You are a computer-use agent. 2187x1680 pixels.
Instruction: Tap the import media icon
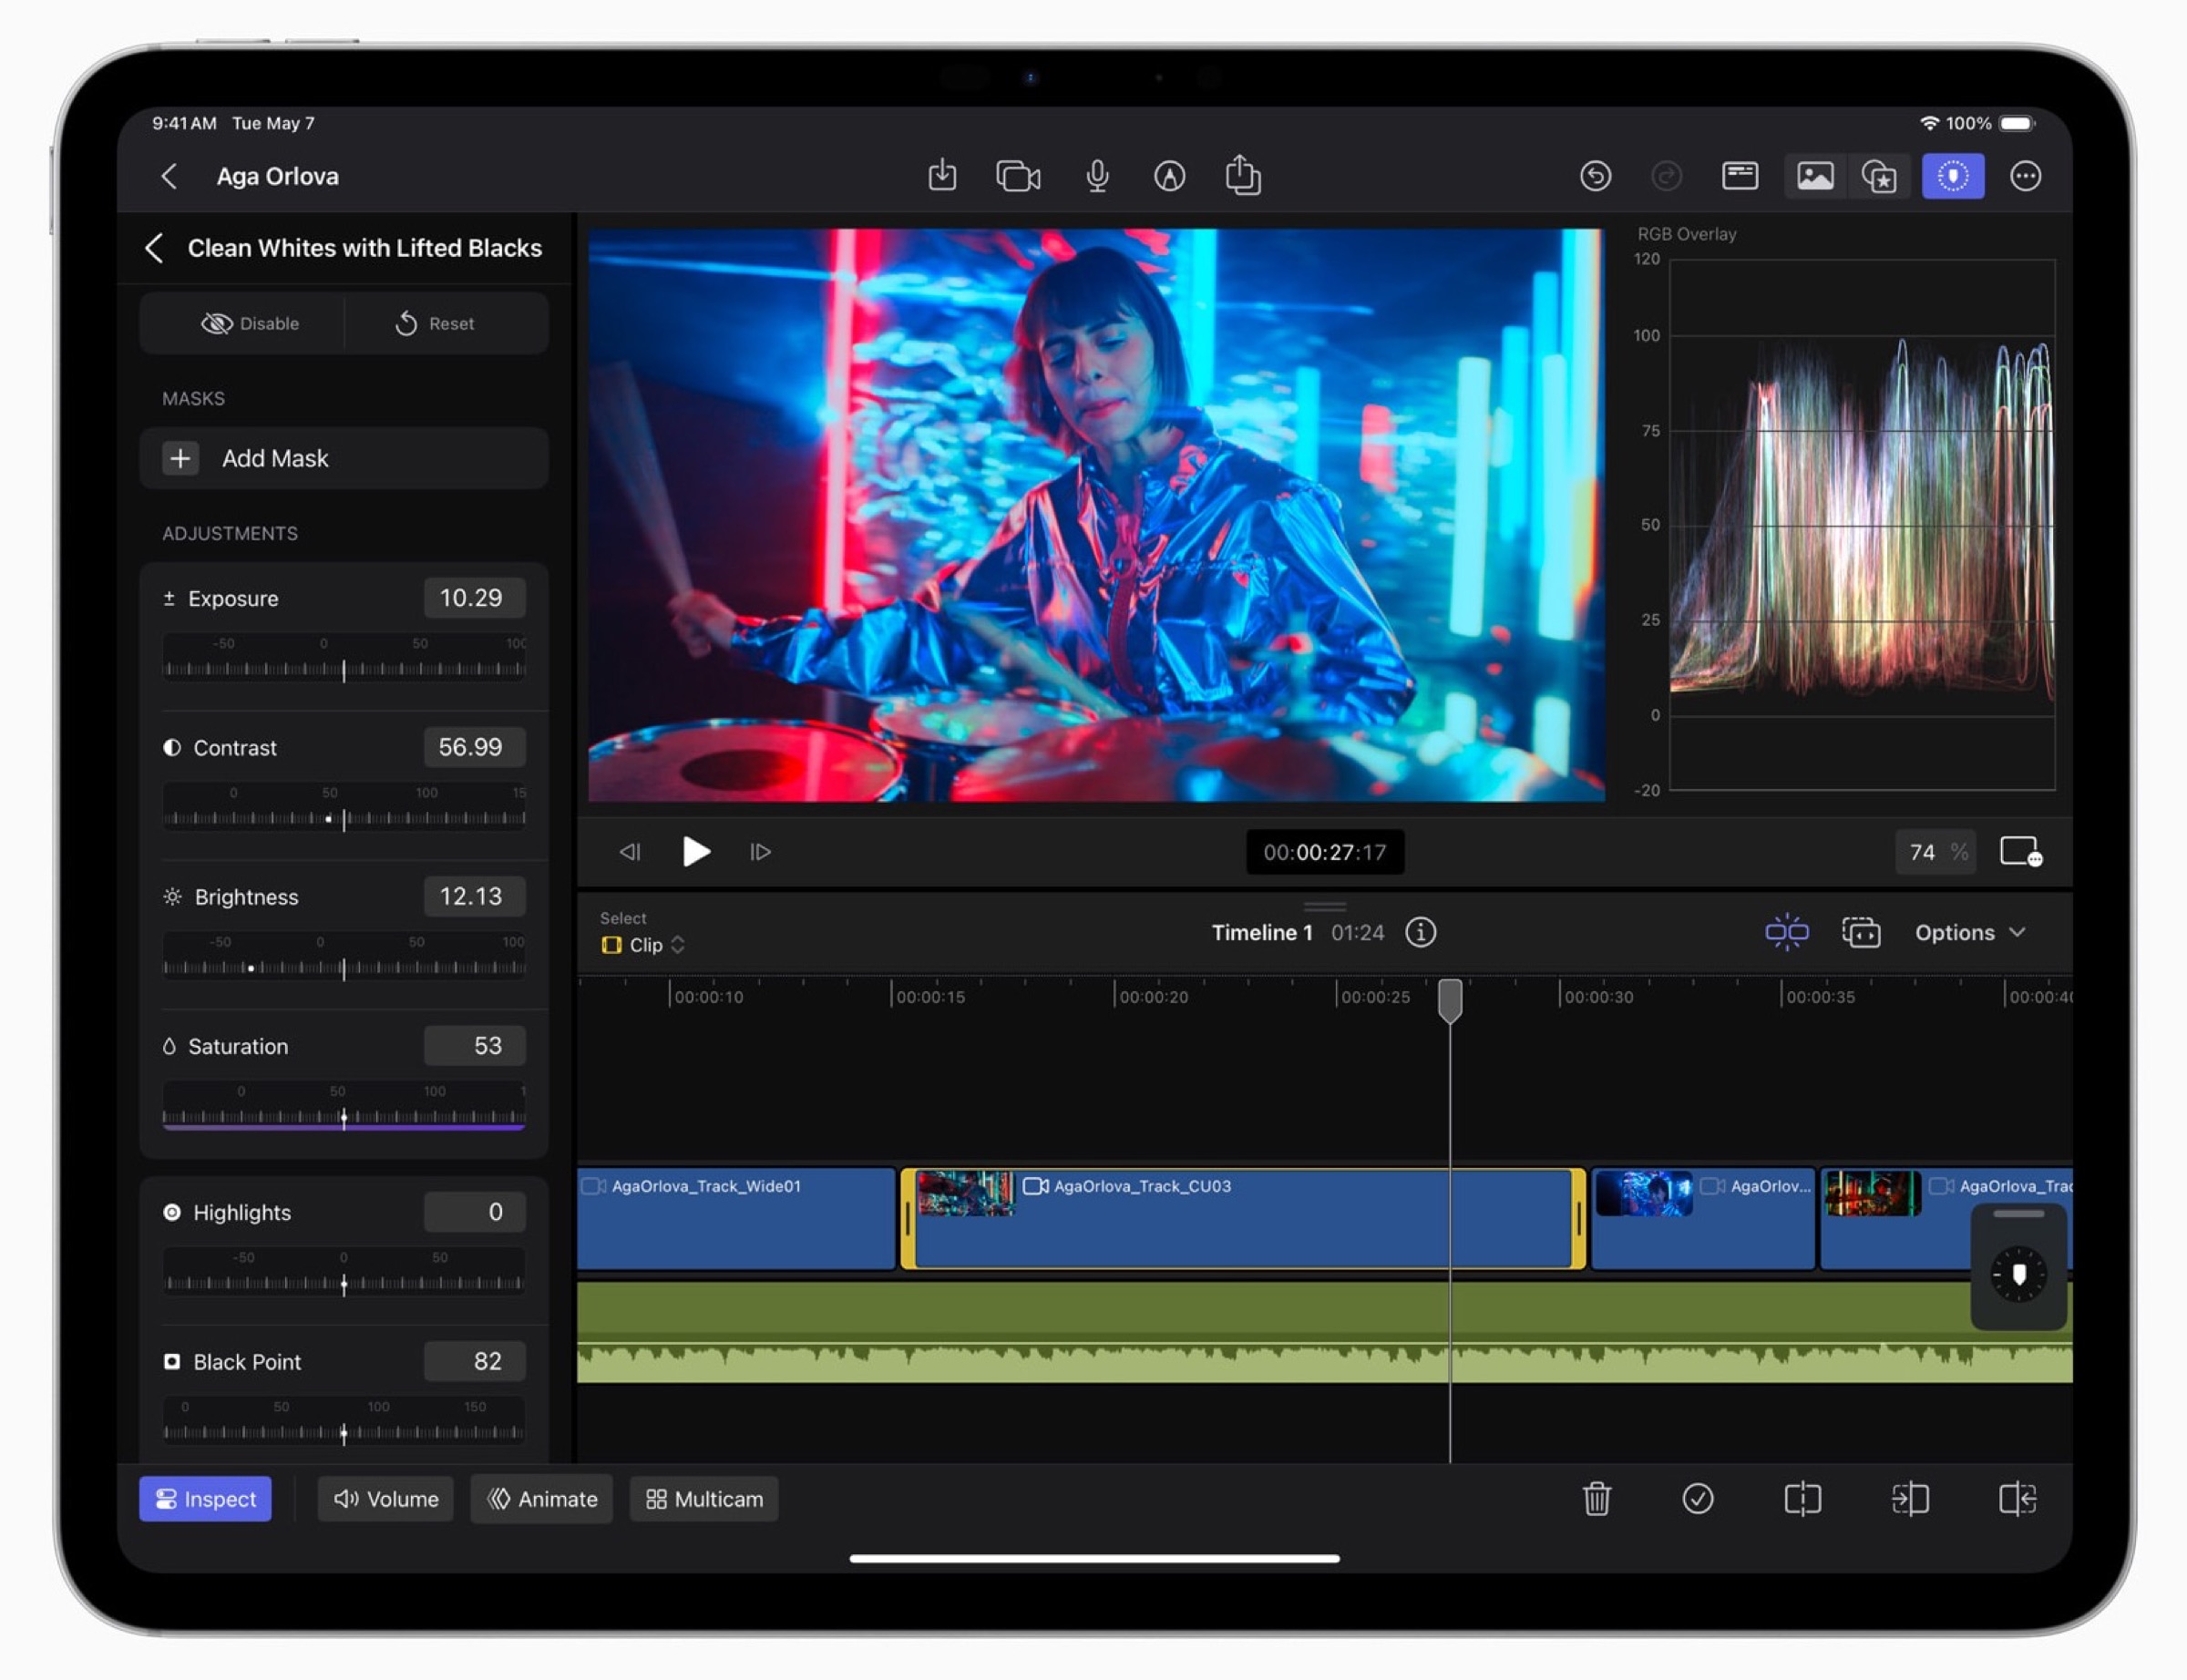tap(941, 176)
